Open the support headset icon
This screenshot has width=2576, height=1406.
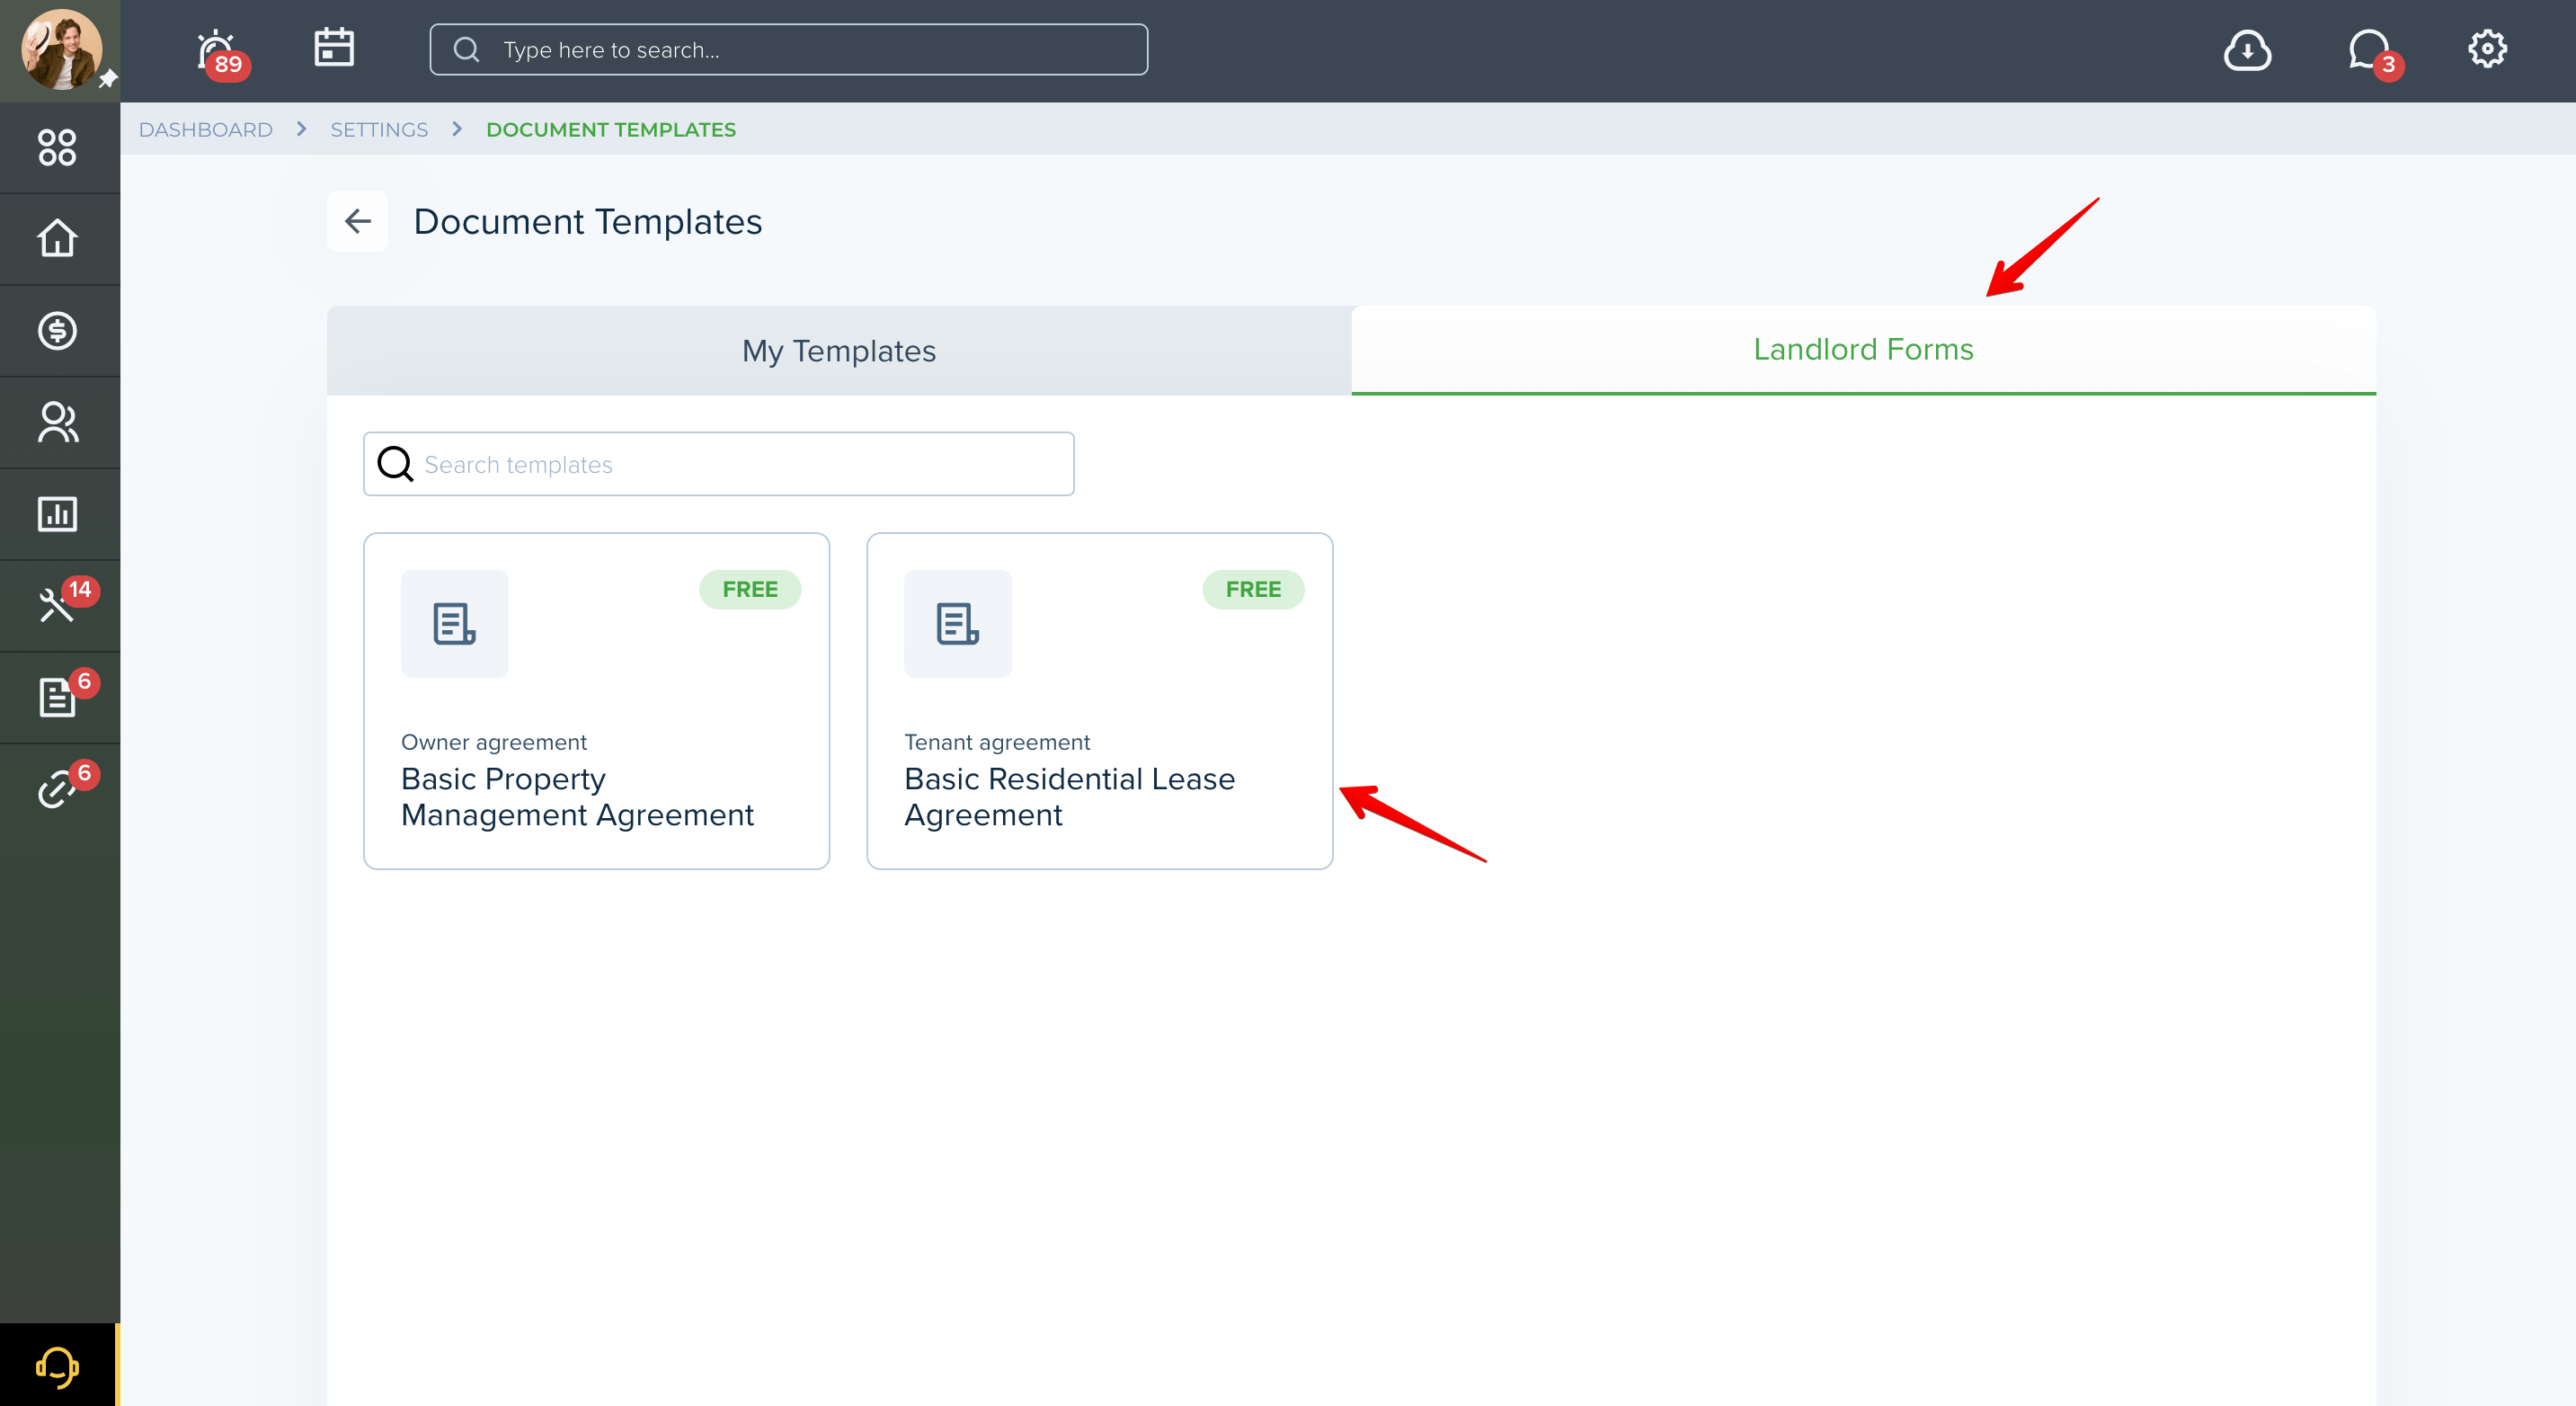tap(57, 1366)
